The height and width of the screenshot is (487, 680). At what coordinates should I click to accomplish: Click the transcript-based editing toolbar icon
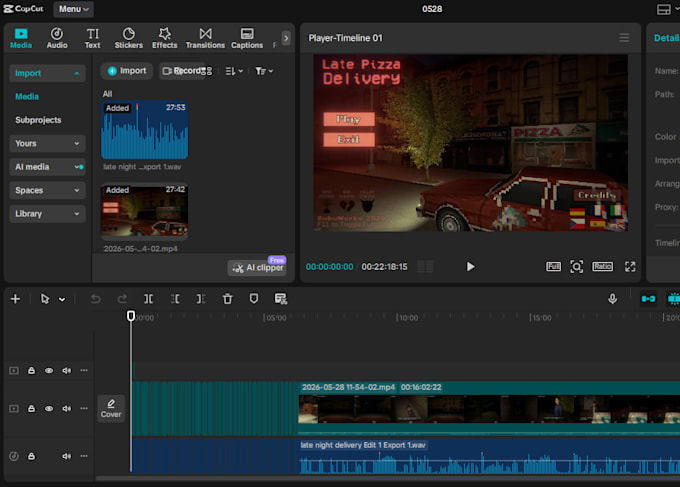[x=281, y=299]
